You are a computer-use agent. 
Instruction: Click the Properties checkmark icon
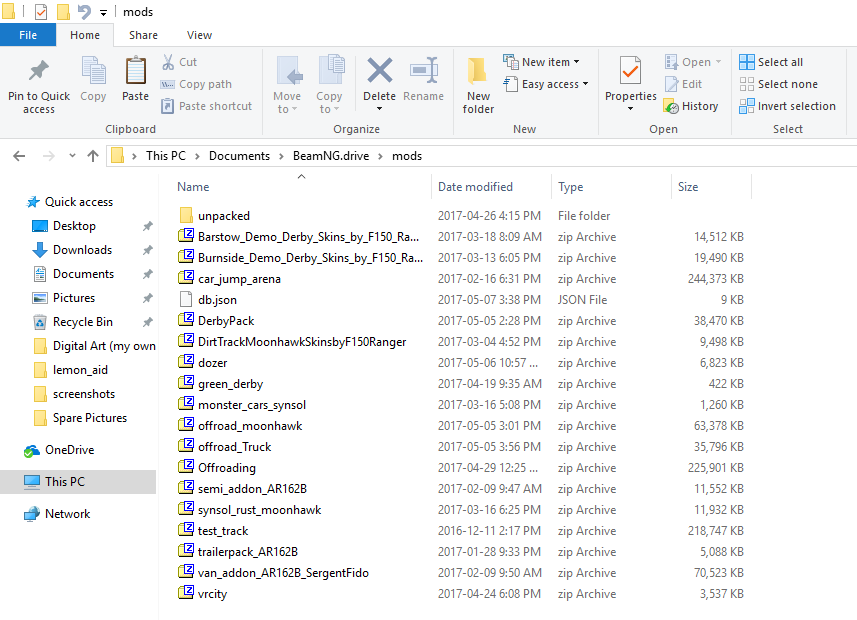pyautogui.click(x=630, y=70)
